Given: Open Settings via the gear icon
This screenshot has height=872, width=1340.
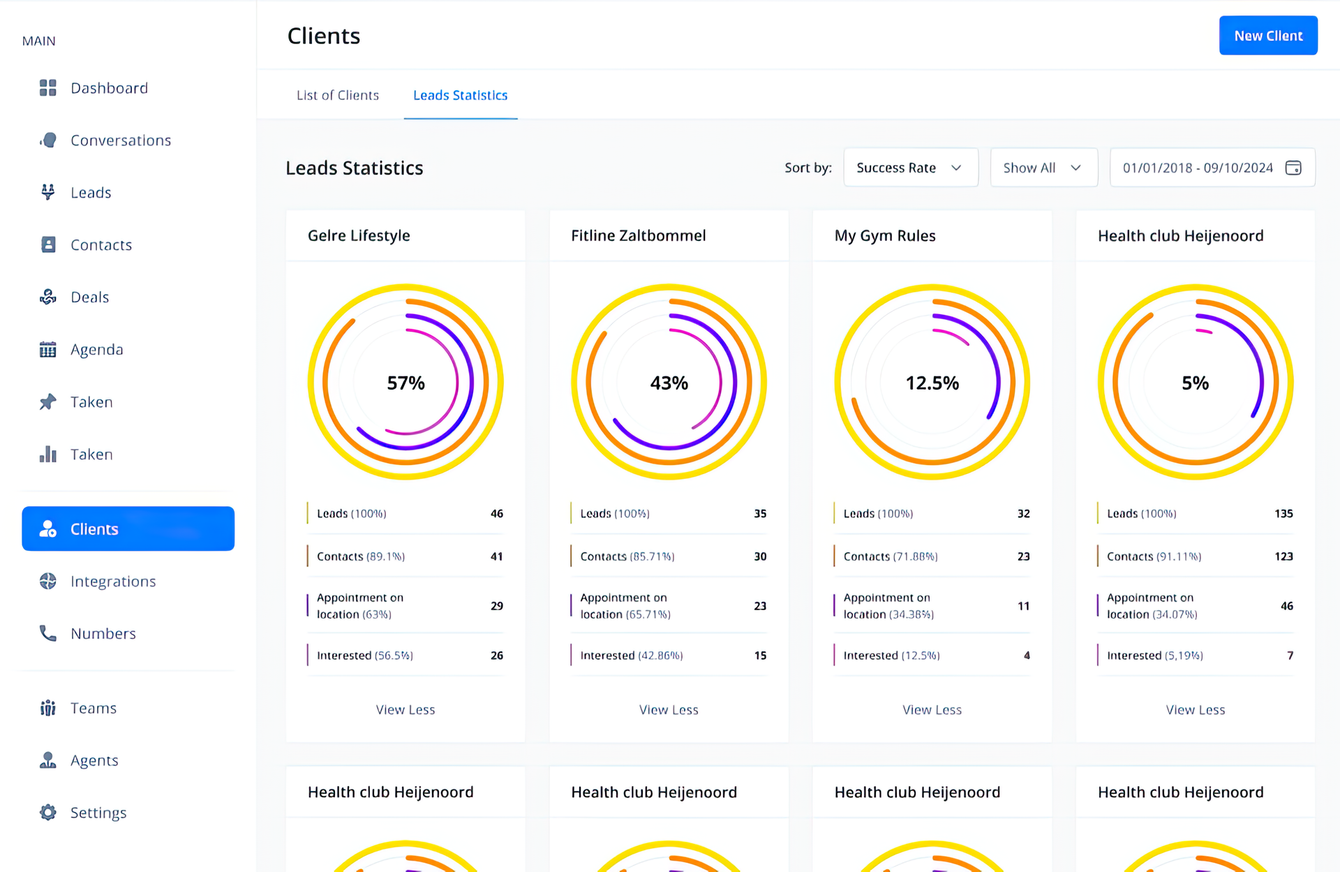Looking at the screenshot, I should pyautogui.click(x=47, y=812).
